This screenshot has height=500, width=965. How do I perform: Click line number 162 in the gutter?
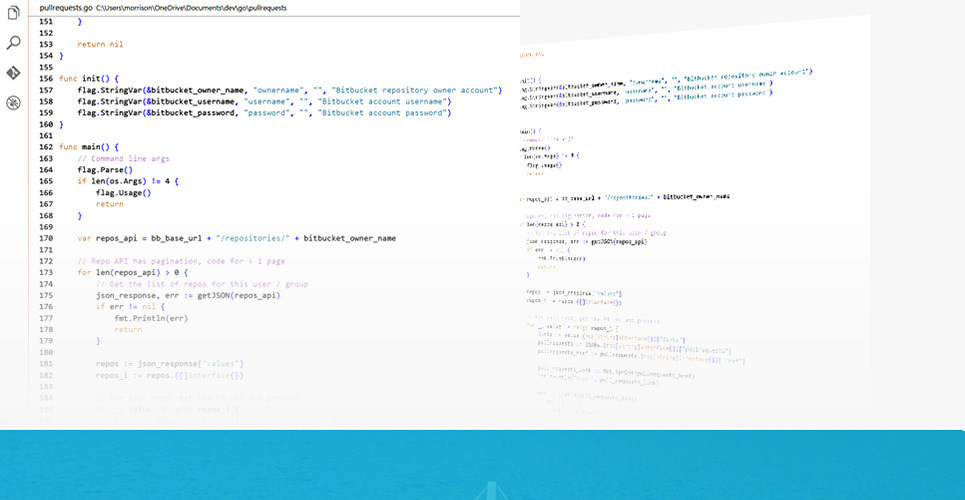(x=45, y=147)
